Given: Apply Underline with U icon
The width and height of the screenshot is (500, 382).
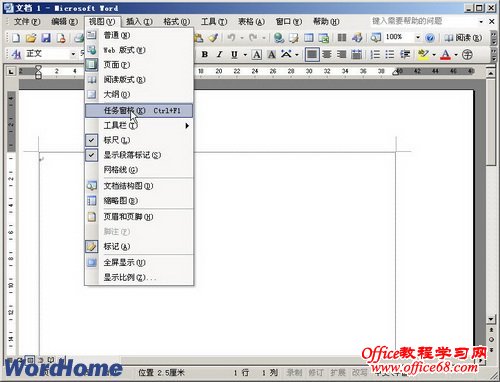Looking at the screenshot, I should (x=234, y=54).
